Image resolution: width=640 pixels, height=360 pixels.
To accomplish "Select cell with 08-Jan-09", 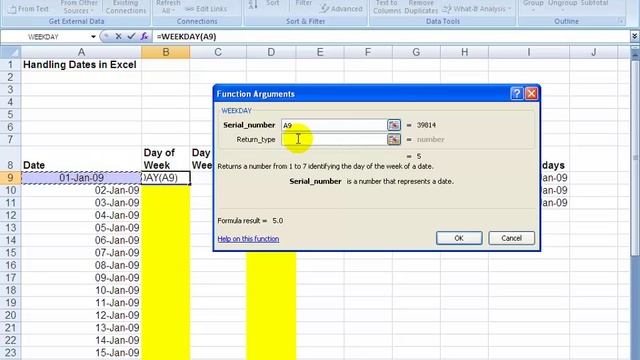I will pyautogui.click(x=81, y=266).
